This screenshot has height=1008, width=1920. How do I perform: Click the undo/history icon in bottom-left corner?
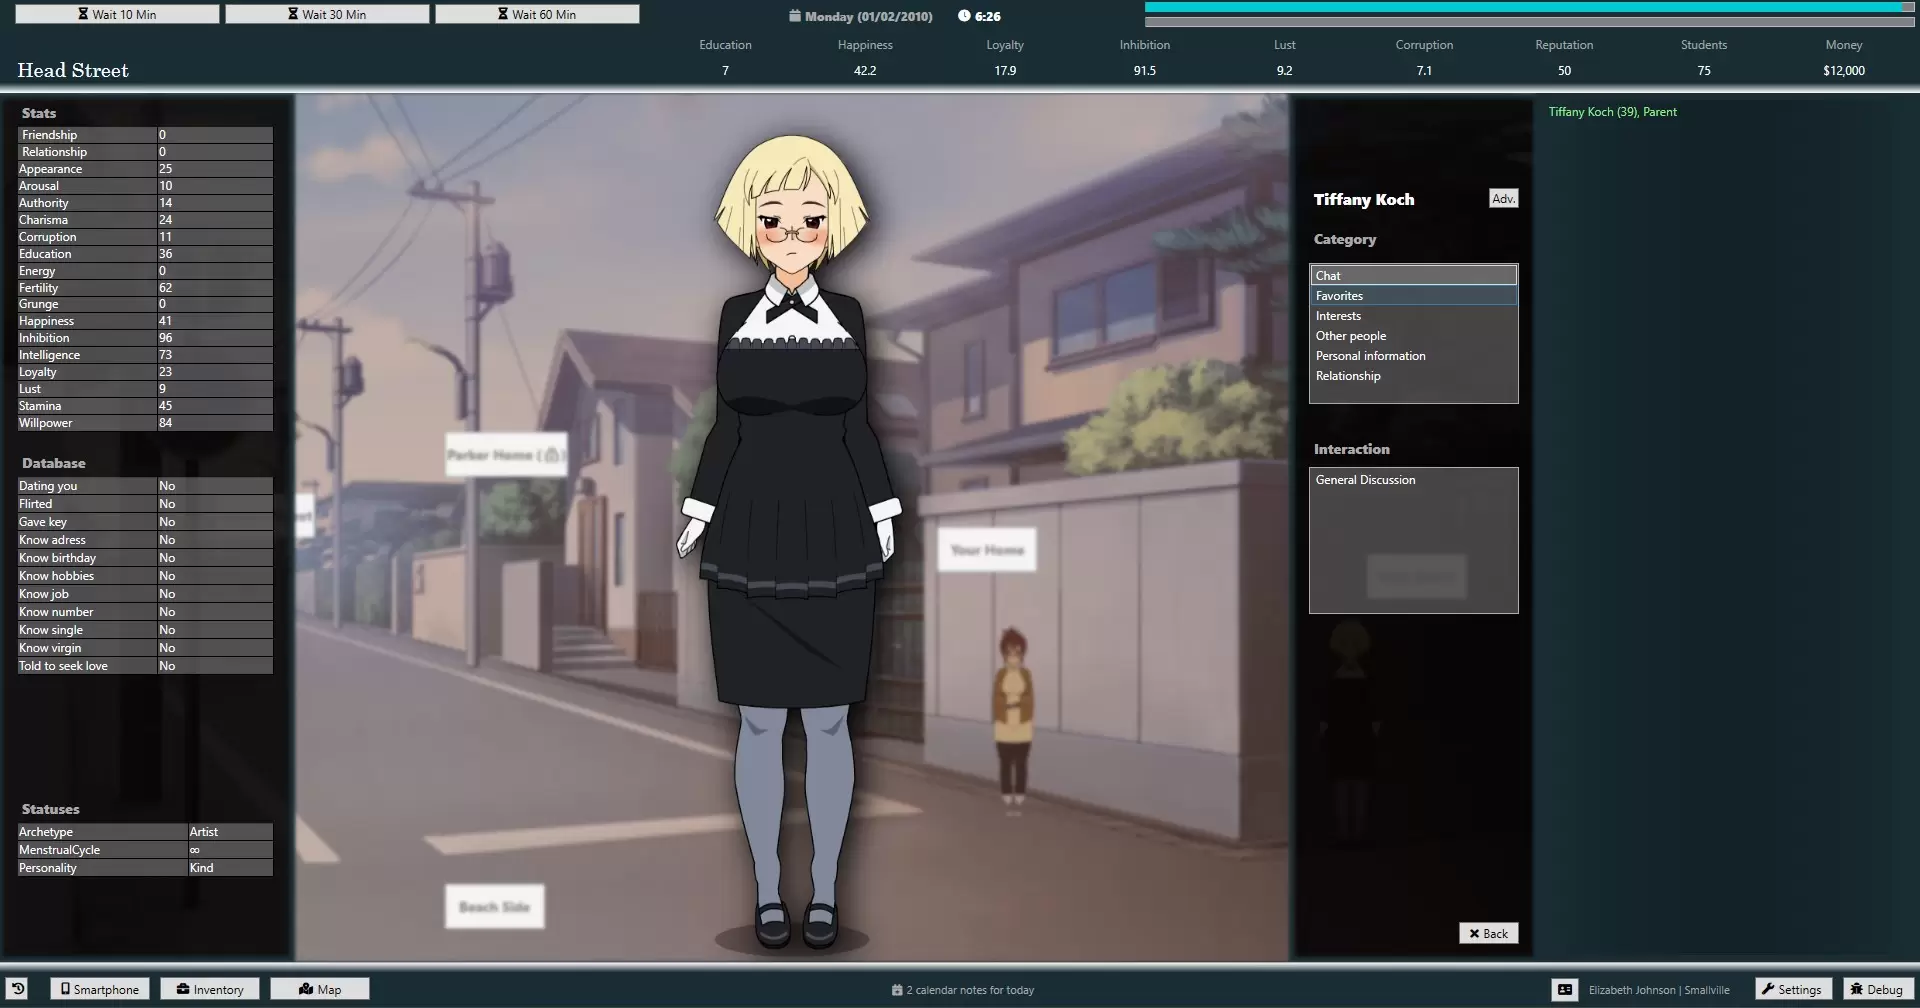(18, 989)
